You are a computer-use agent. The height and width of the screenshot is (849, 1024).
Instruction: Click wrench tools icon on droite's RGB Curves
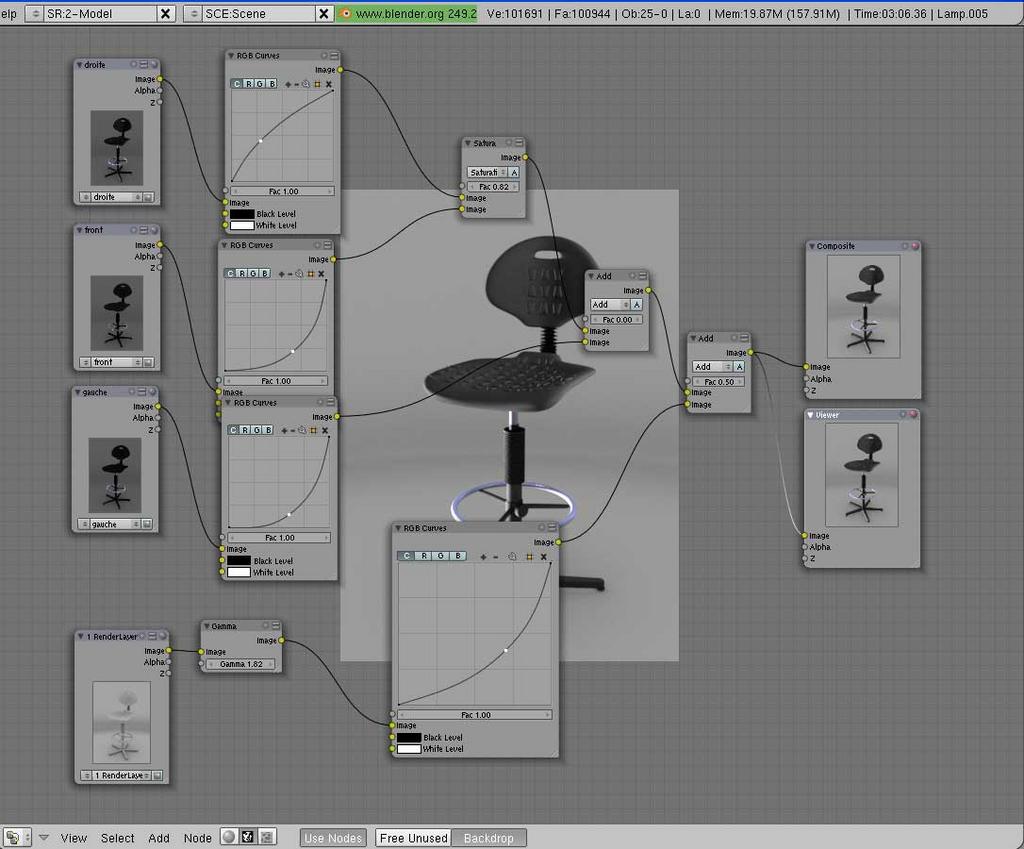[306, 84]
